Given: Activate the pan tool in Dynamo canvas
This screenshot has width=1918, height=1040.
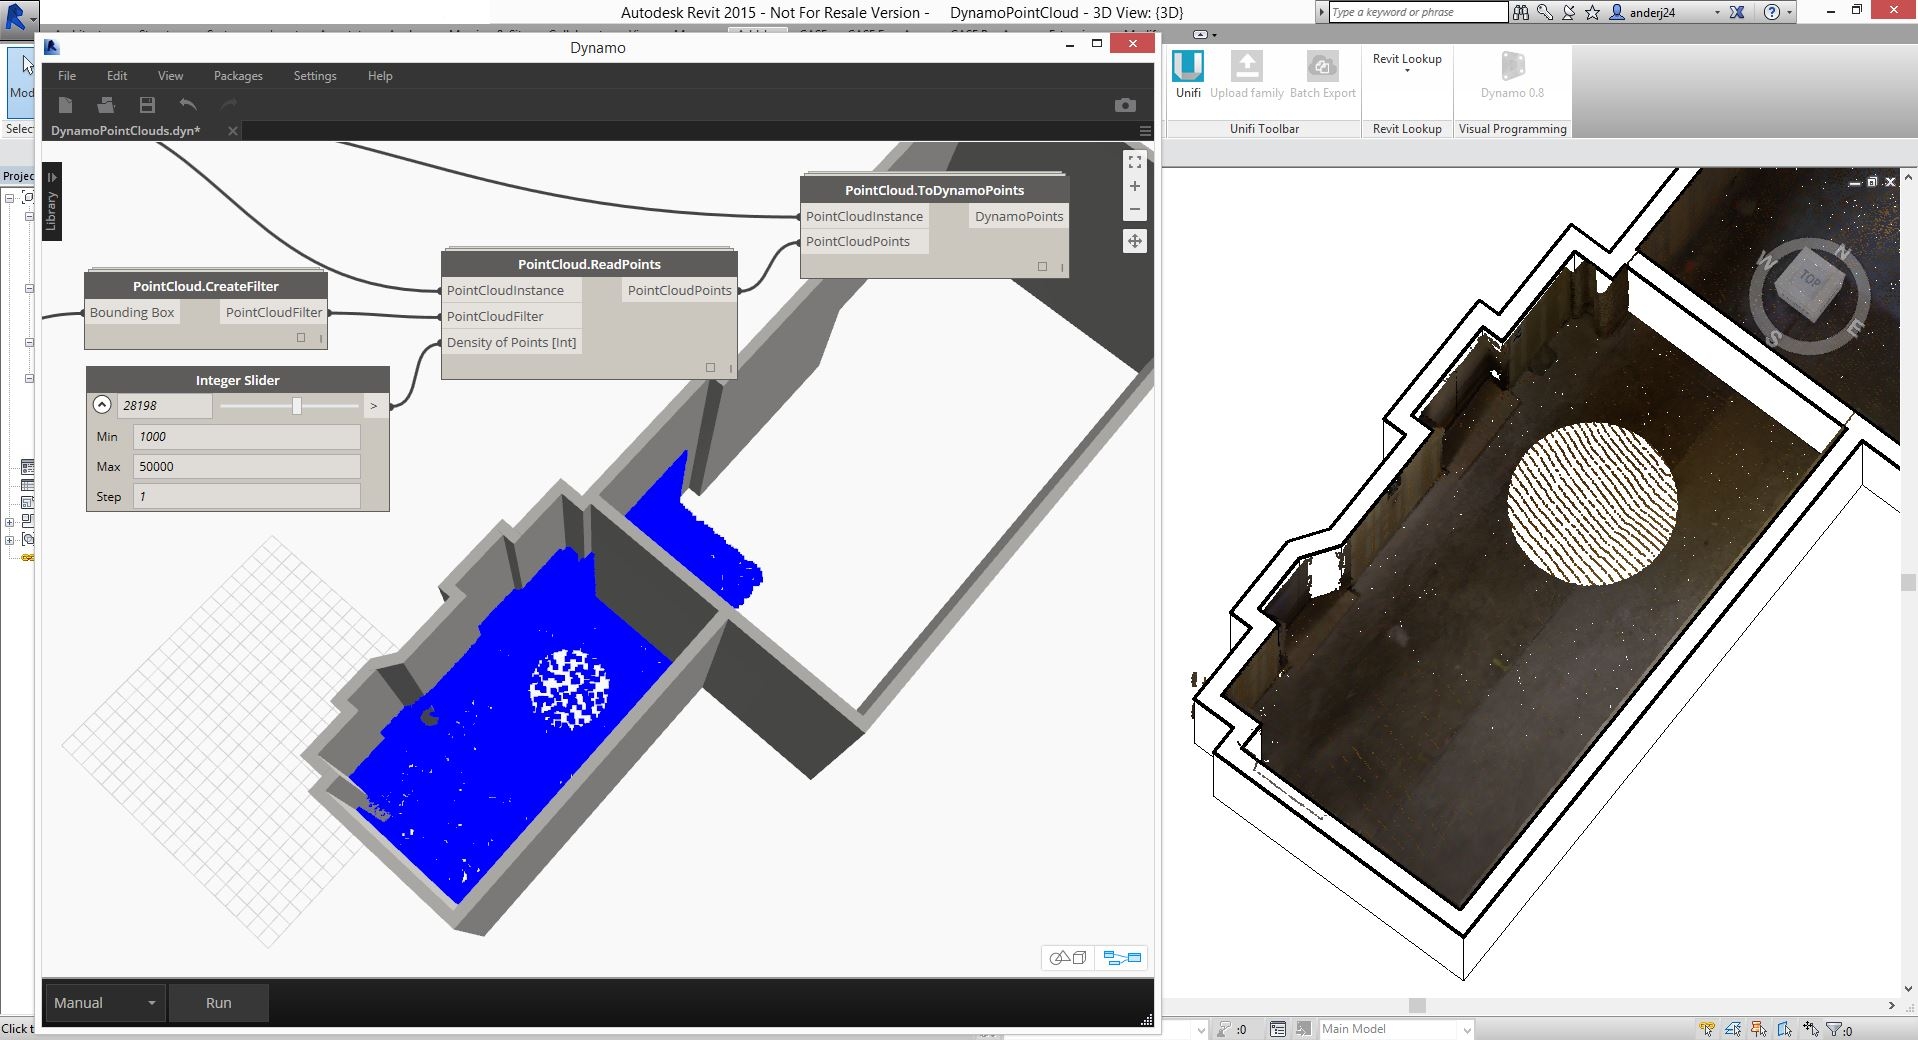Looking at the screenshot, I should pyautogui.click(x=1135, y=241).
